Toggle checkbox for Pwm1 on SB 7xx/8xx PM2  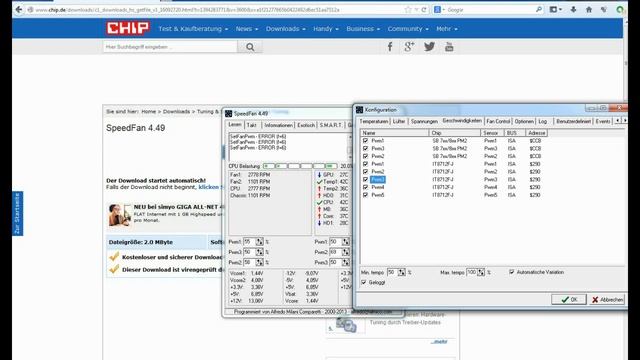[x=365, y=140]
